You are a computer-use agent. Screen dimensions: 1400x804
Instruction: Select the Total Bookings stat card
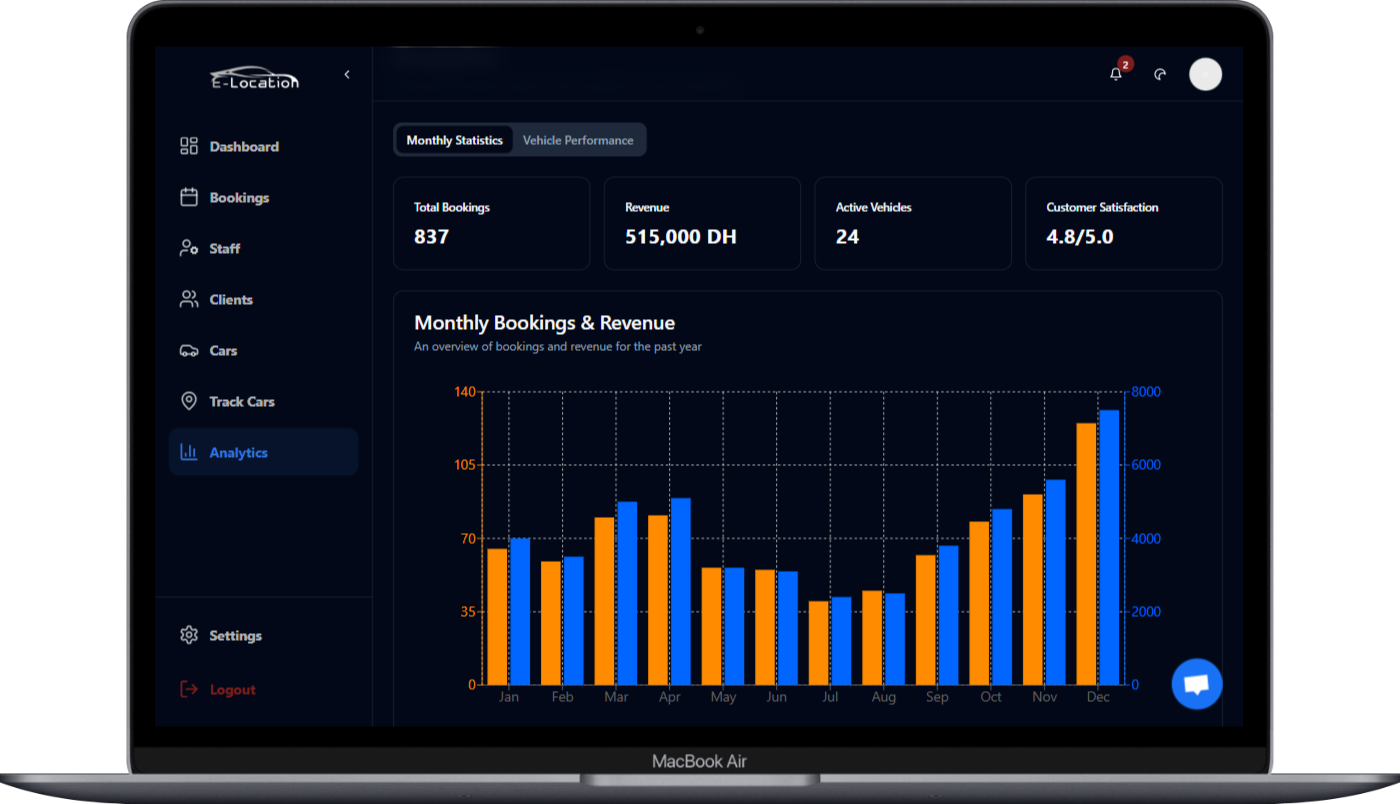[x=491, y=223]
